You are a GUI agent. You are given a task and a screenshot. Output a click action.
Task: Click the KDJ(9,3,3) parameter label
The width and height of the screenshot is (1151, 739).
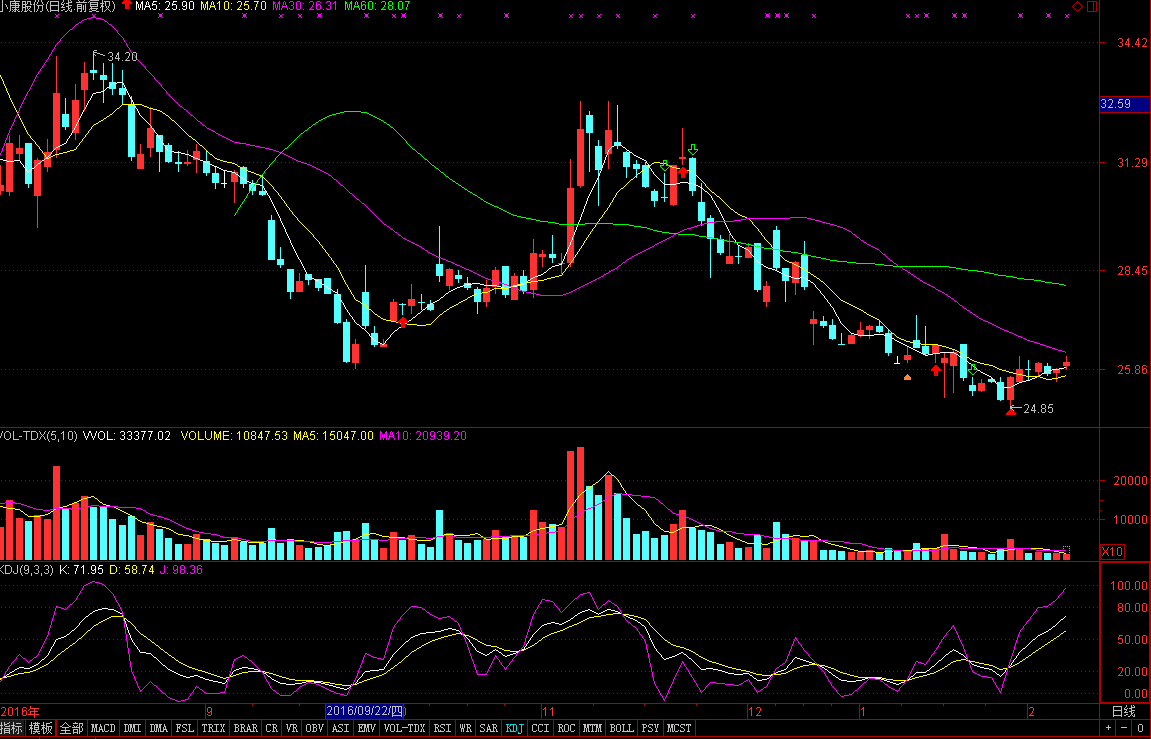[x=26, y=569]
